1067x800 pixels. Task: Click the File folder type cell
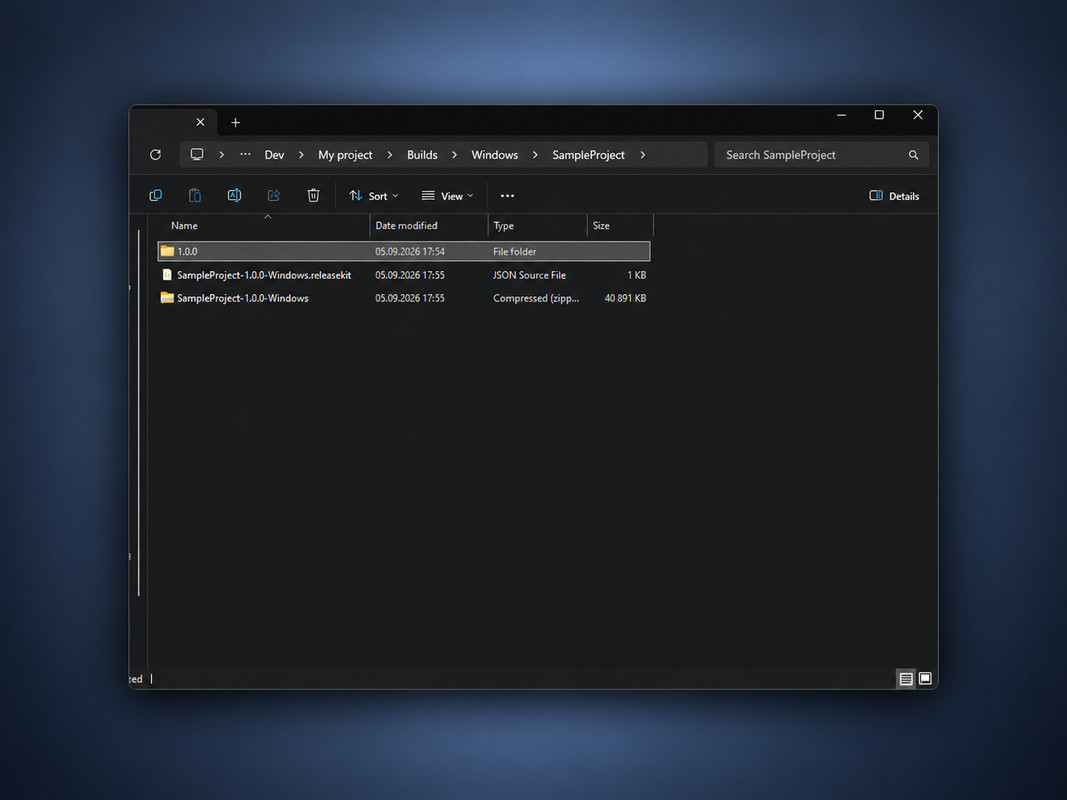tap(514, 251)
